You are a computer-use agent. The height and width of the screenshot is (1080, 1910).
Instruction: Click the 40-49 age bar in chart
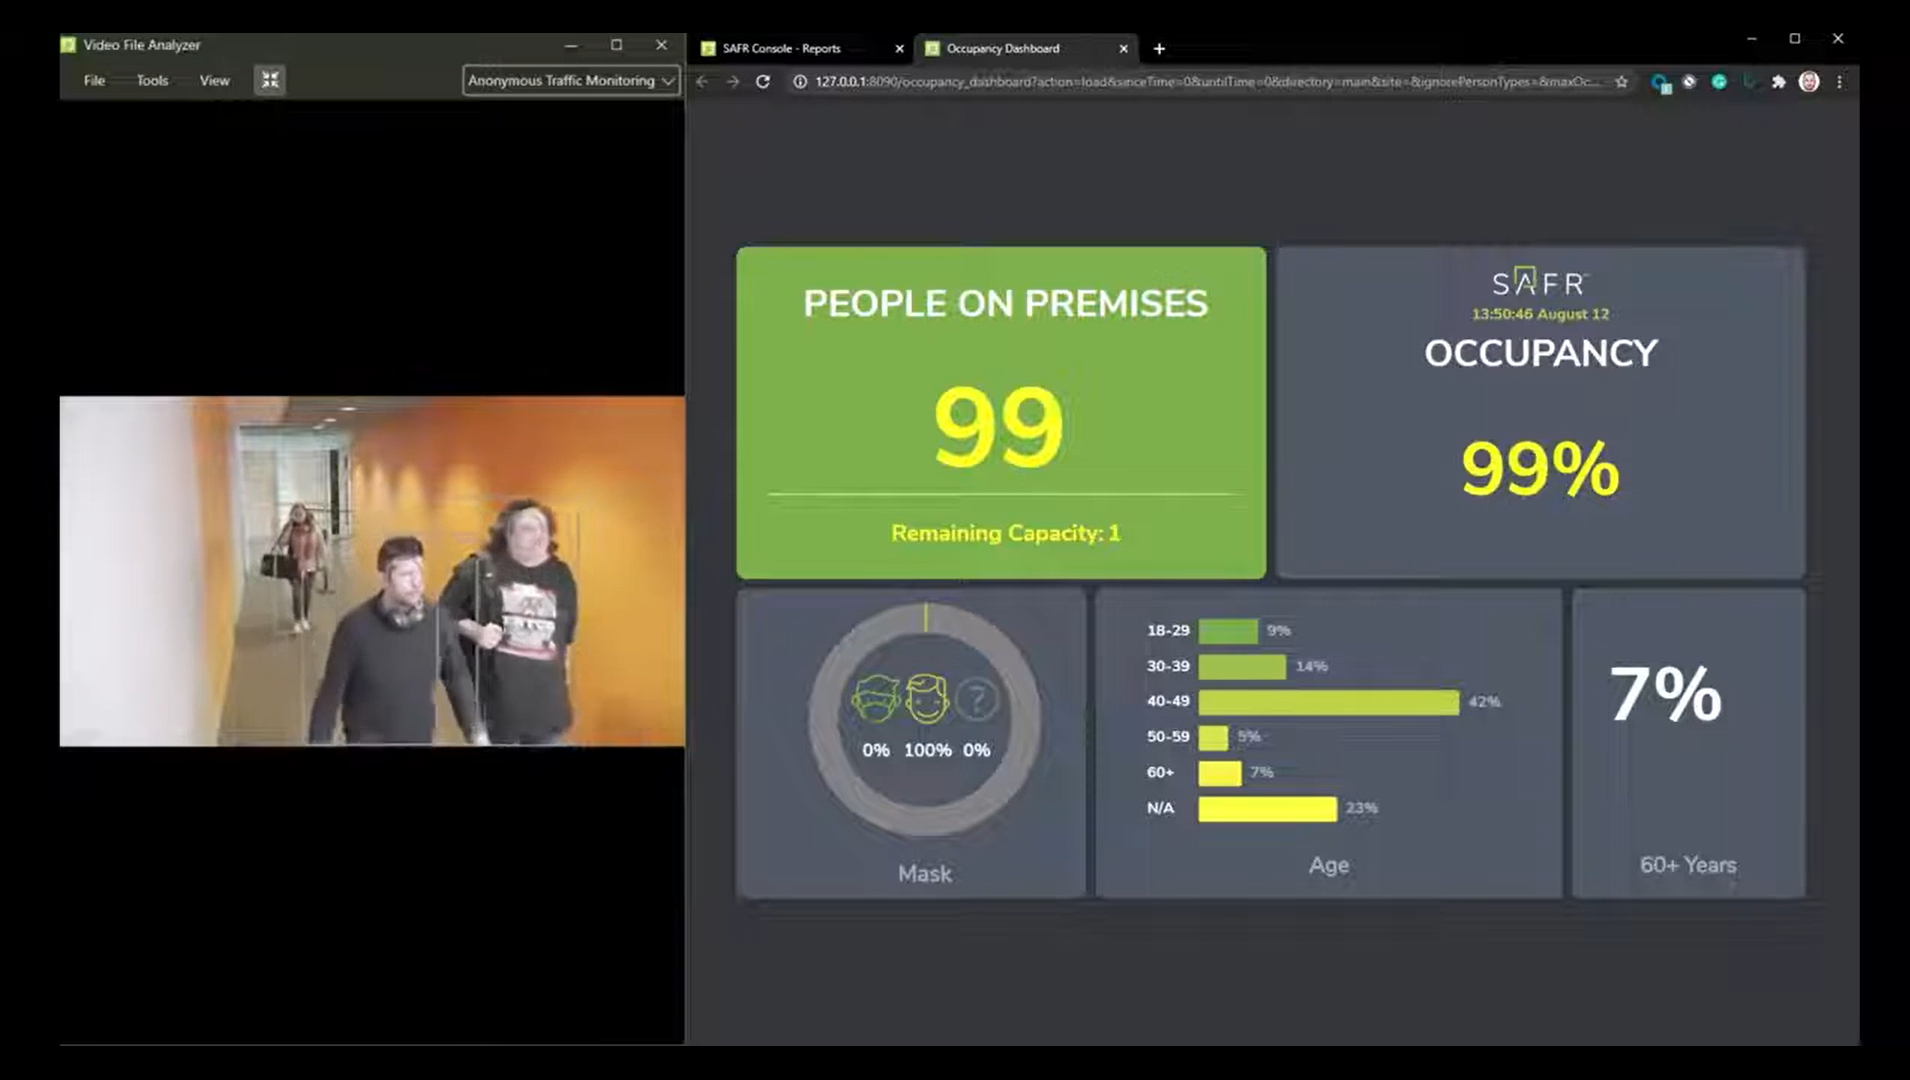pyautogui.click(x=1328, y=702)
